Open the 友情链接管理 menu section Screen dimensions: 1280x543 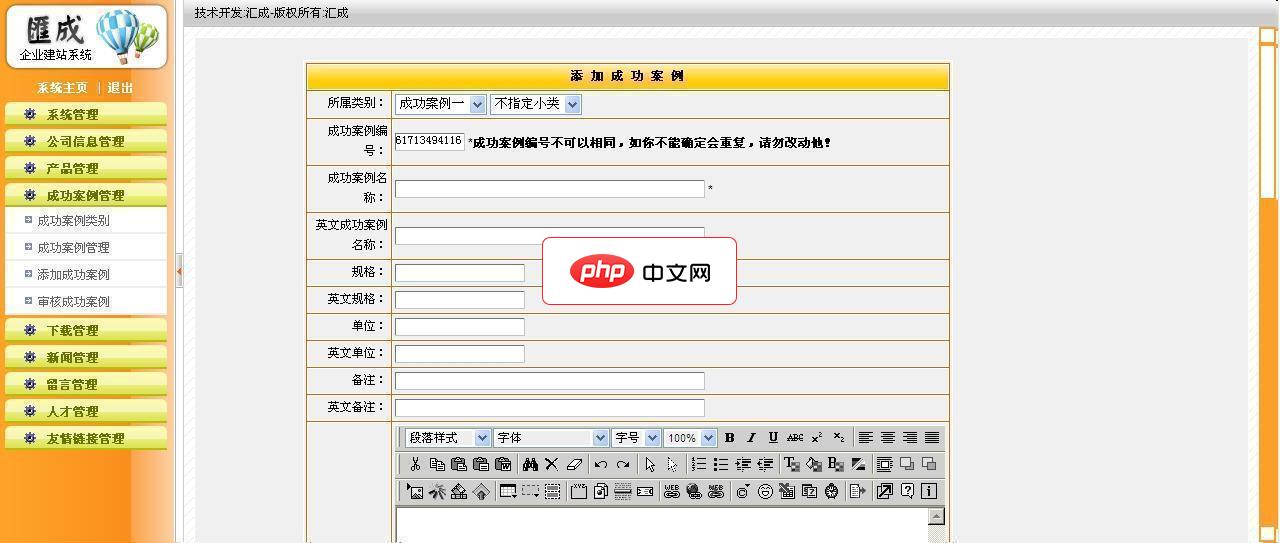pos(84,439)
